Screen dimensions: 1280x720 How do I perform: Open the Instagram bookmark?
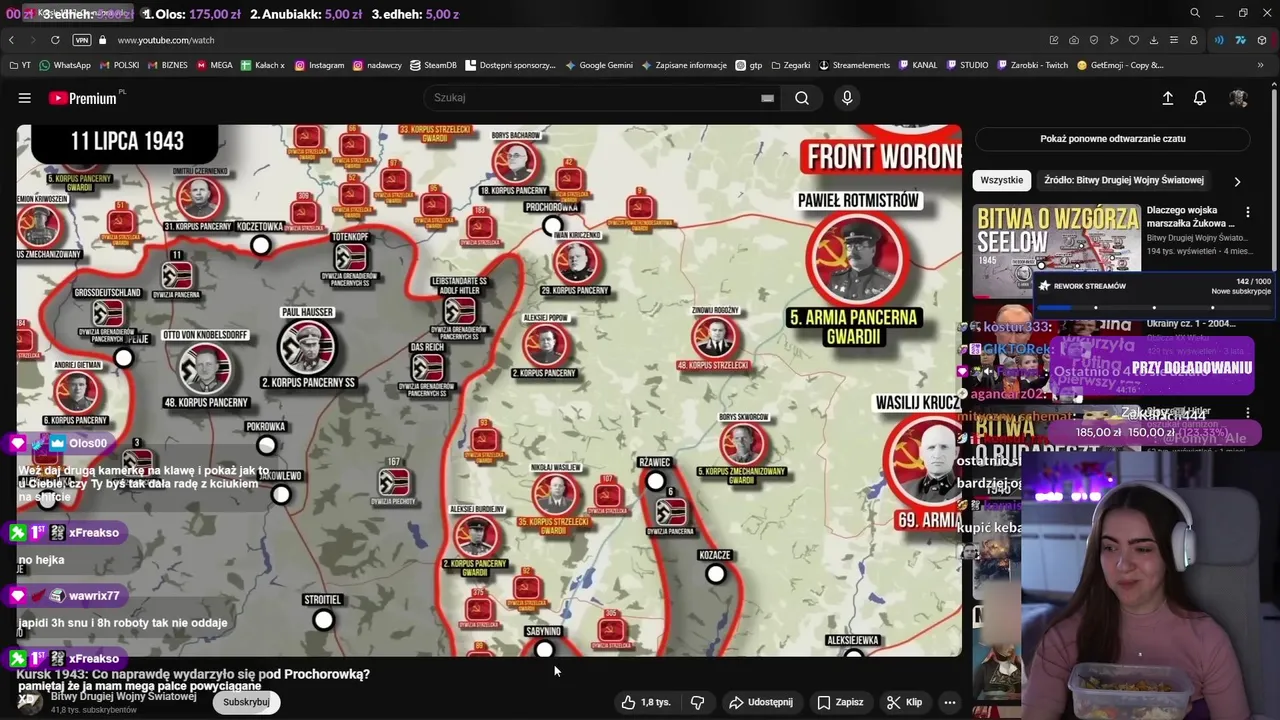319,65
